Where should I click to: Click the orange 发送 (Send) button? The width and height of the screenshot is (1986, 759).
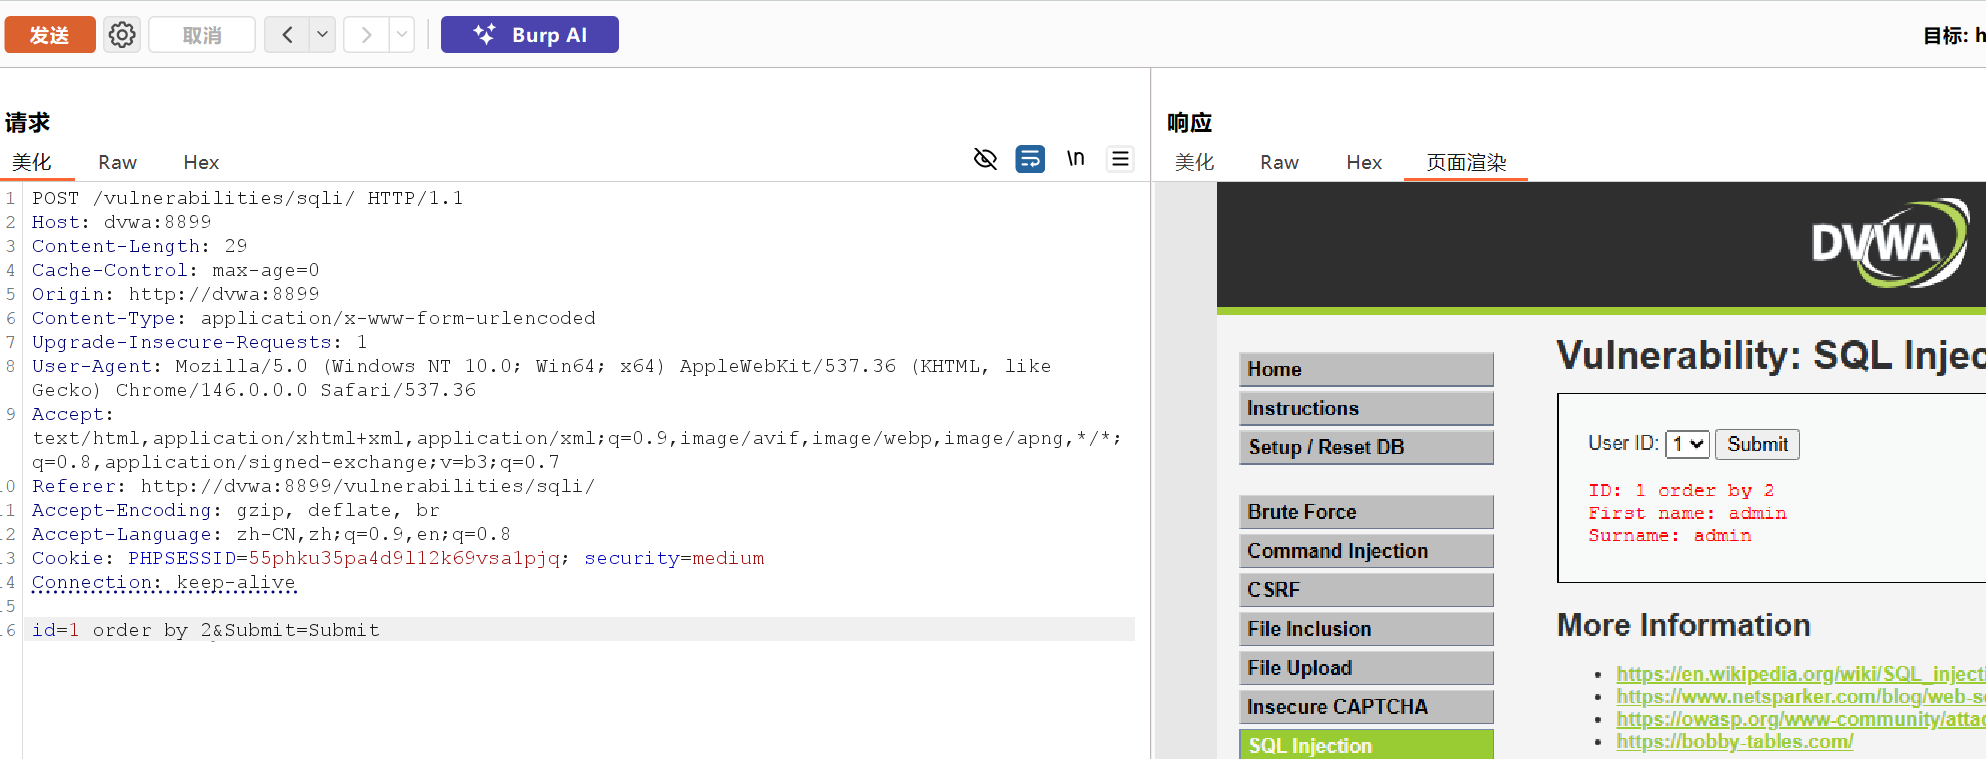(x=50, y=35)
